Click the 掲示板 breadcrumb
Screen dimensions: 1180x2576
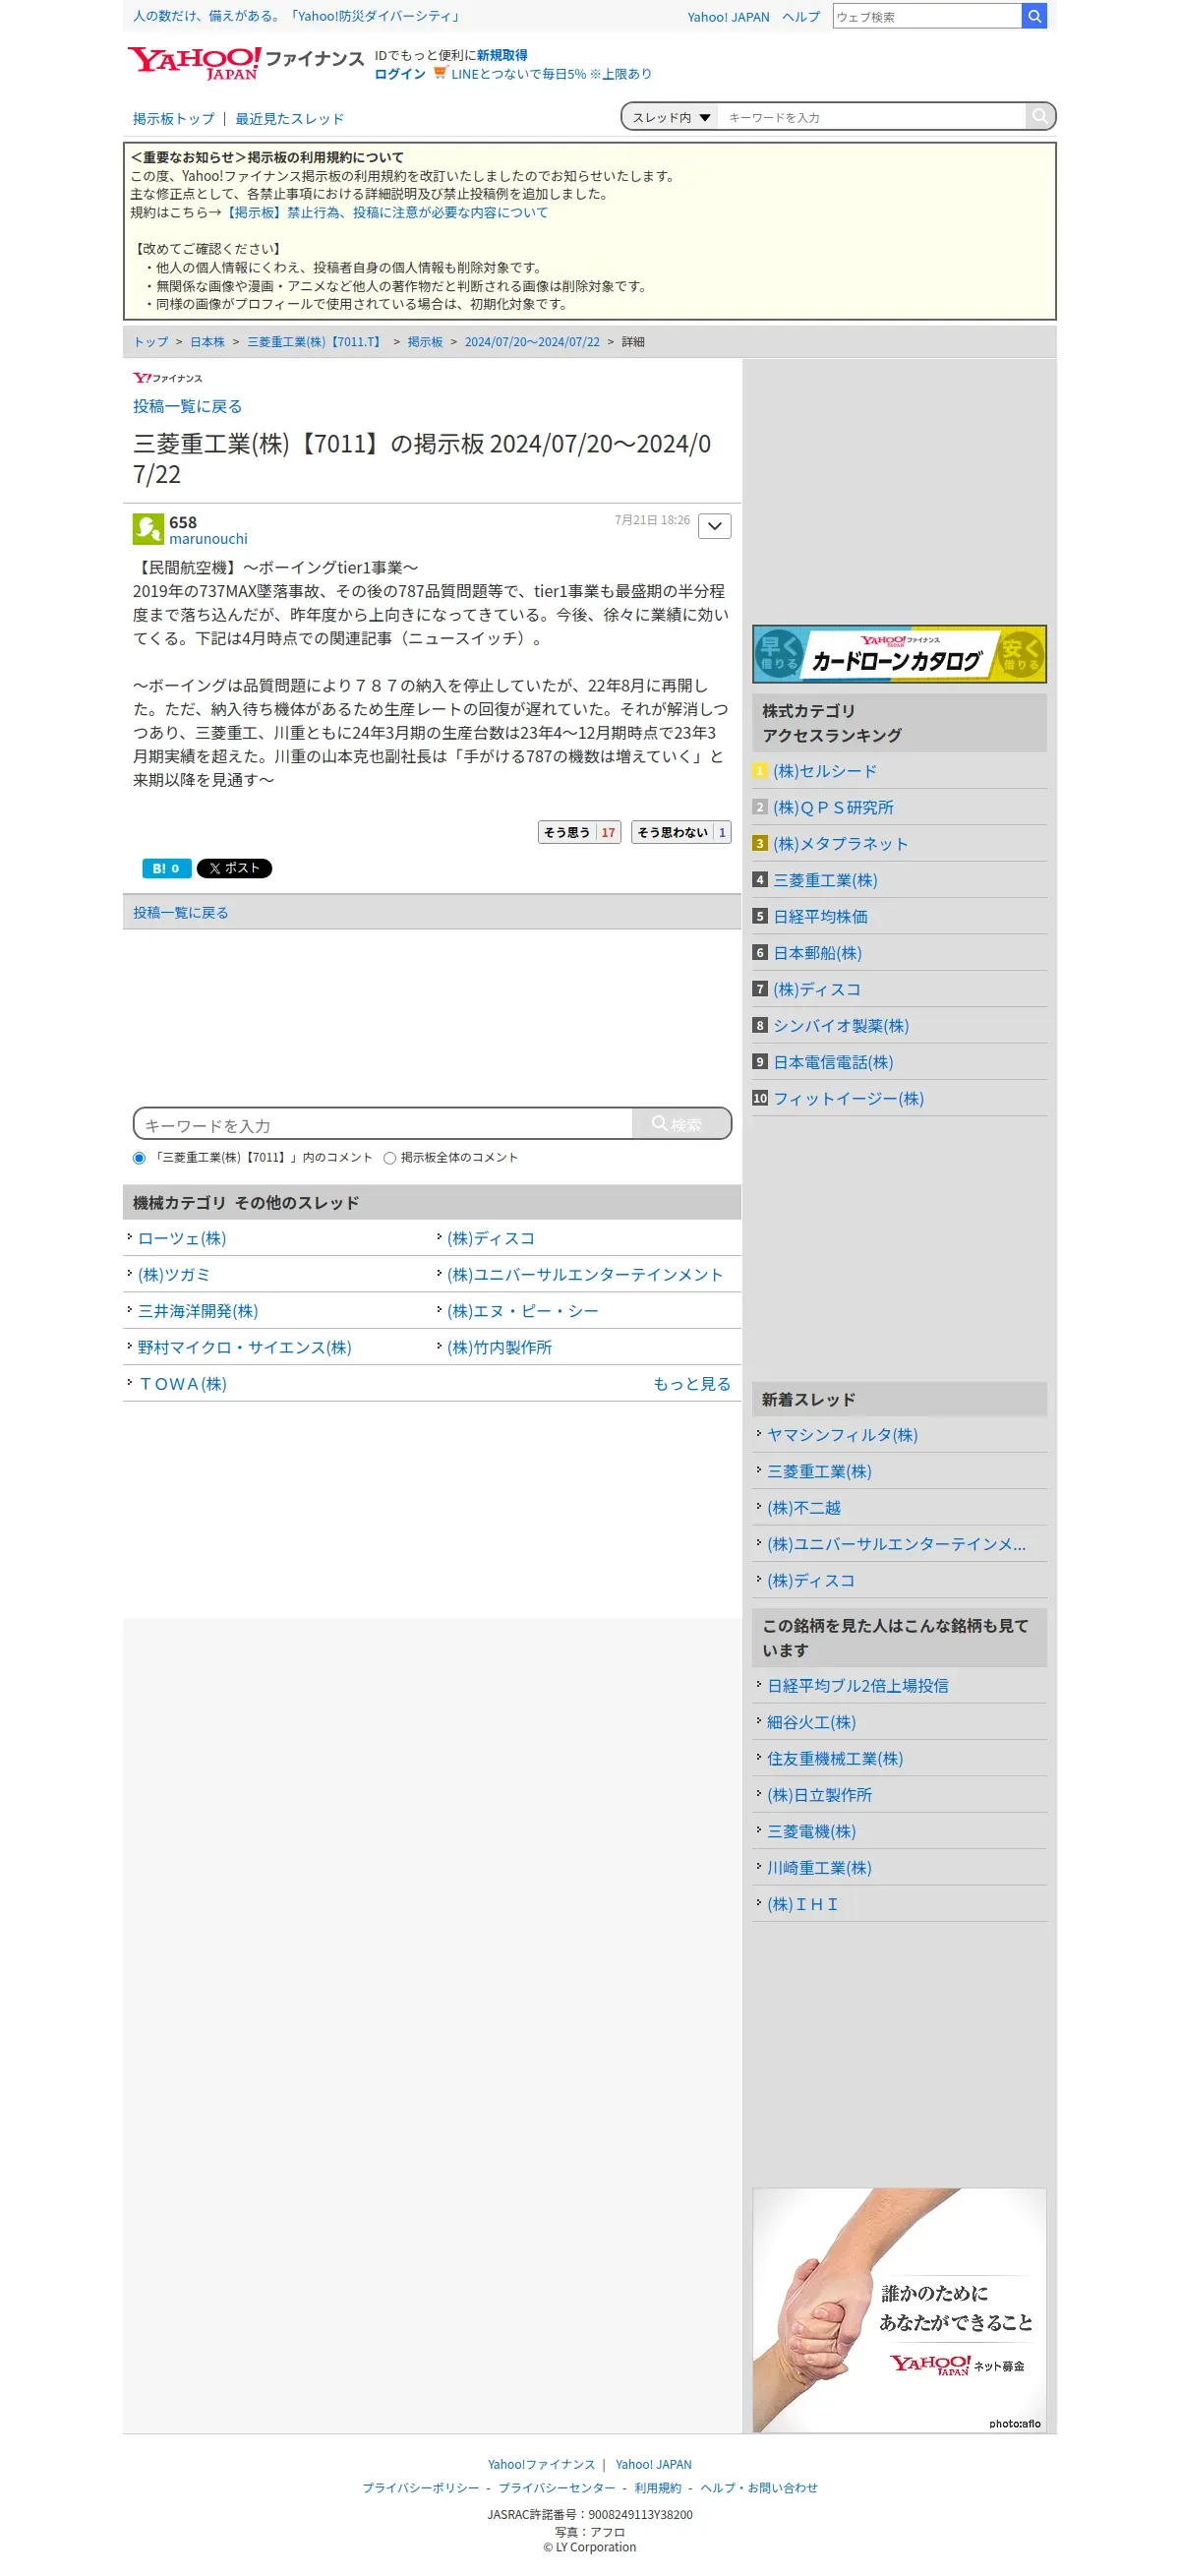425,342
